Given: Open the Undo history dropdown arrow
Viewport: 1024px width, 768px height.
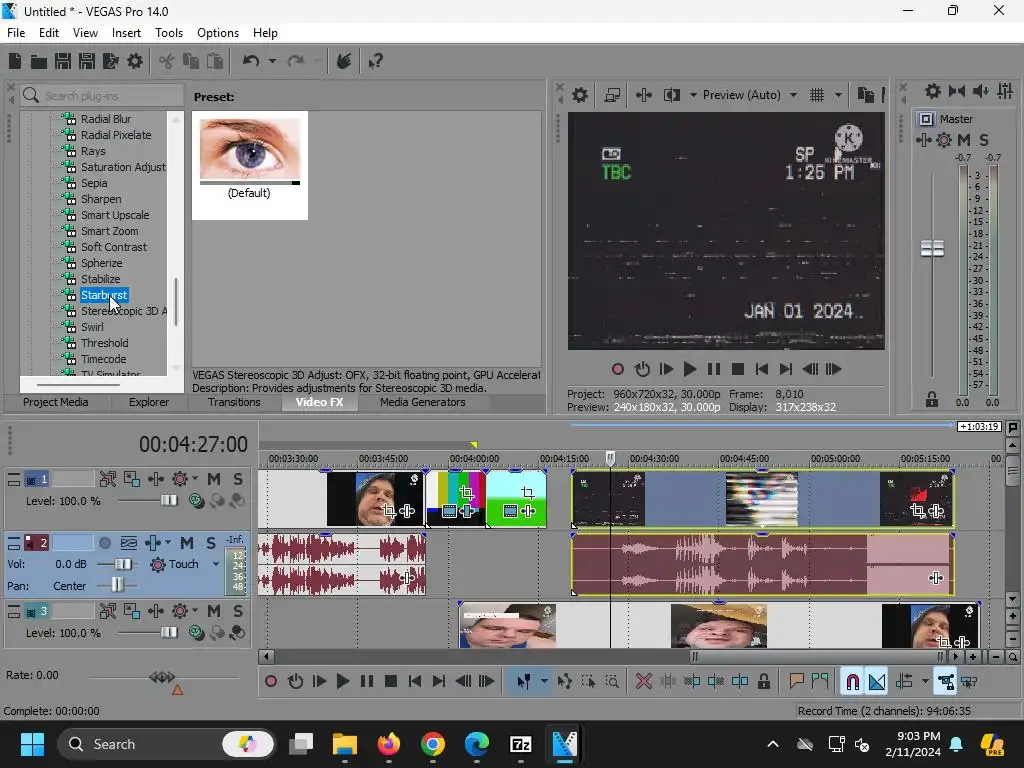Looking at the screenshot, I should 272,61.
